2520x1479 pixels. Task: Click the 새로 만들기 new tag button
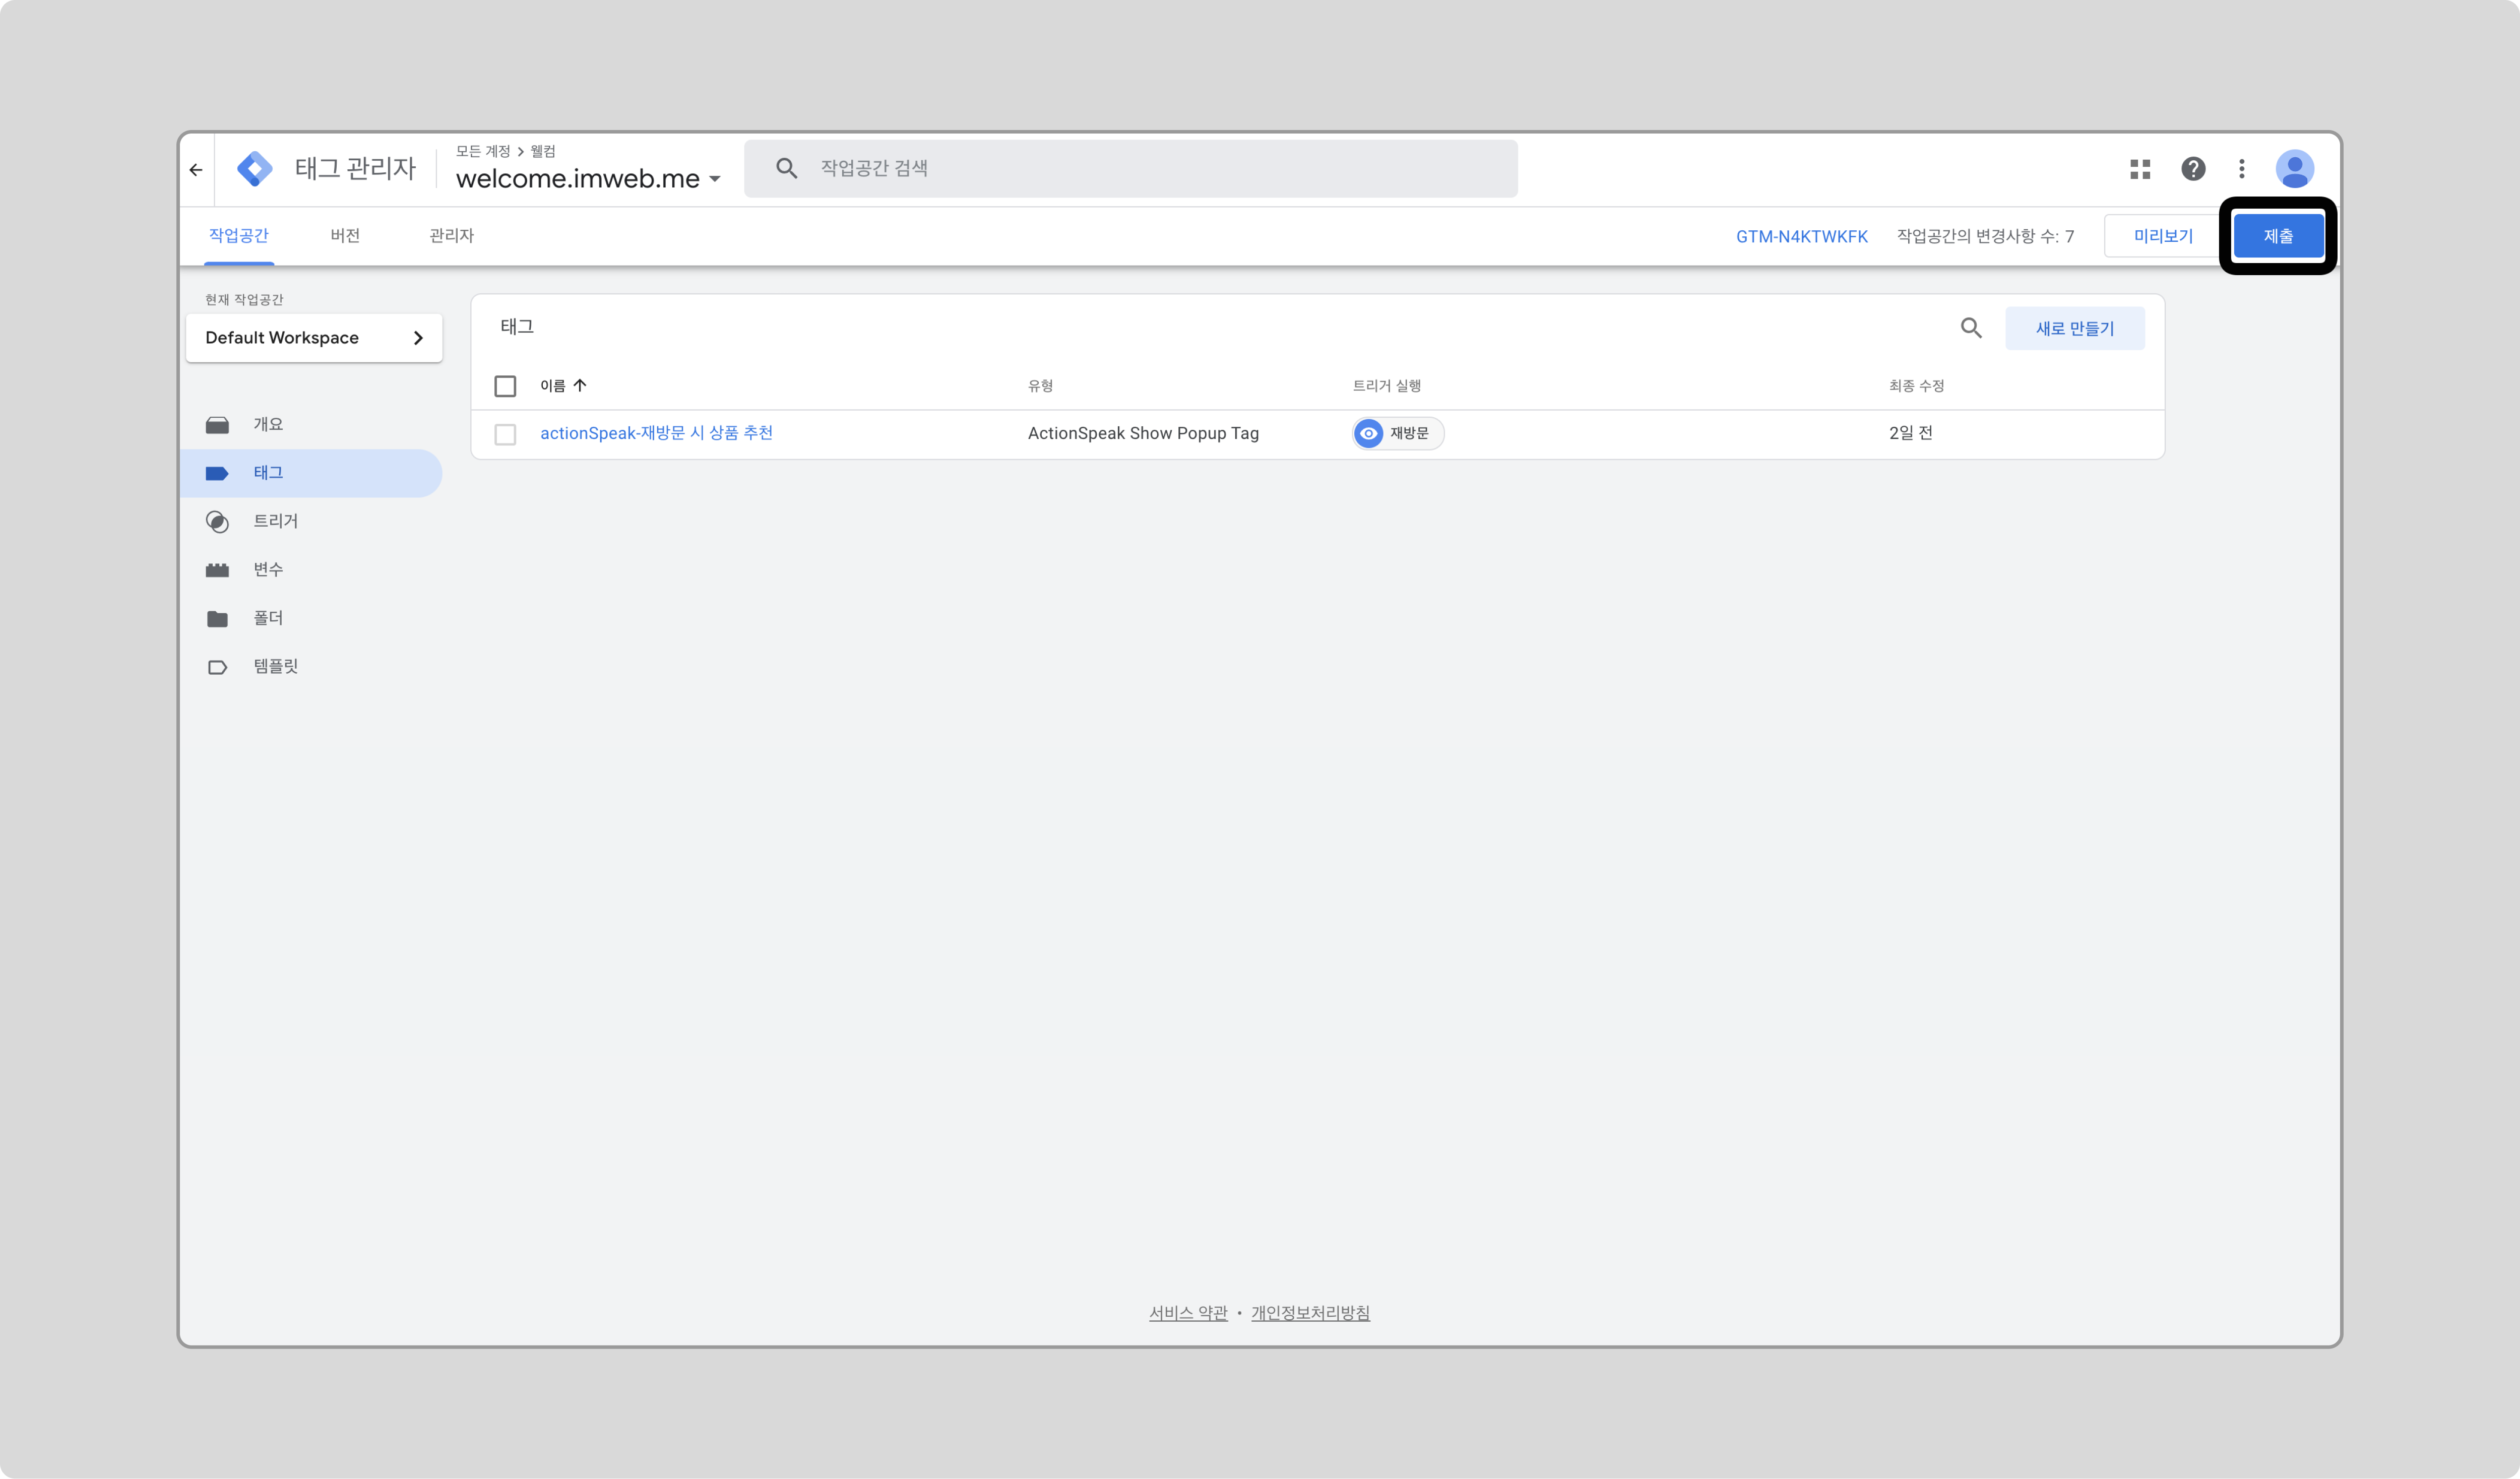tap(2075, 328)
